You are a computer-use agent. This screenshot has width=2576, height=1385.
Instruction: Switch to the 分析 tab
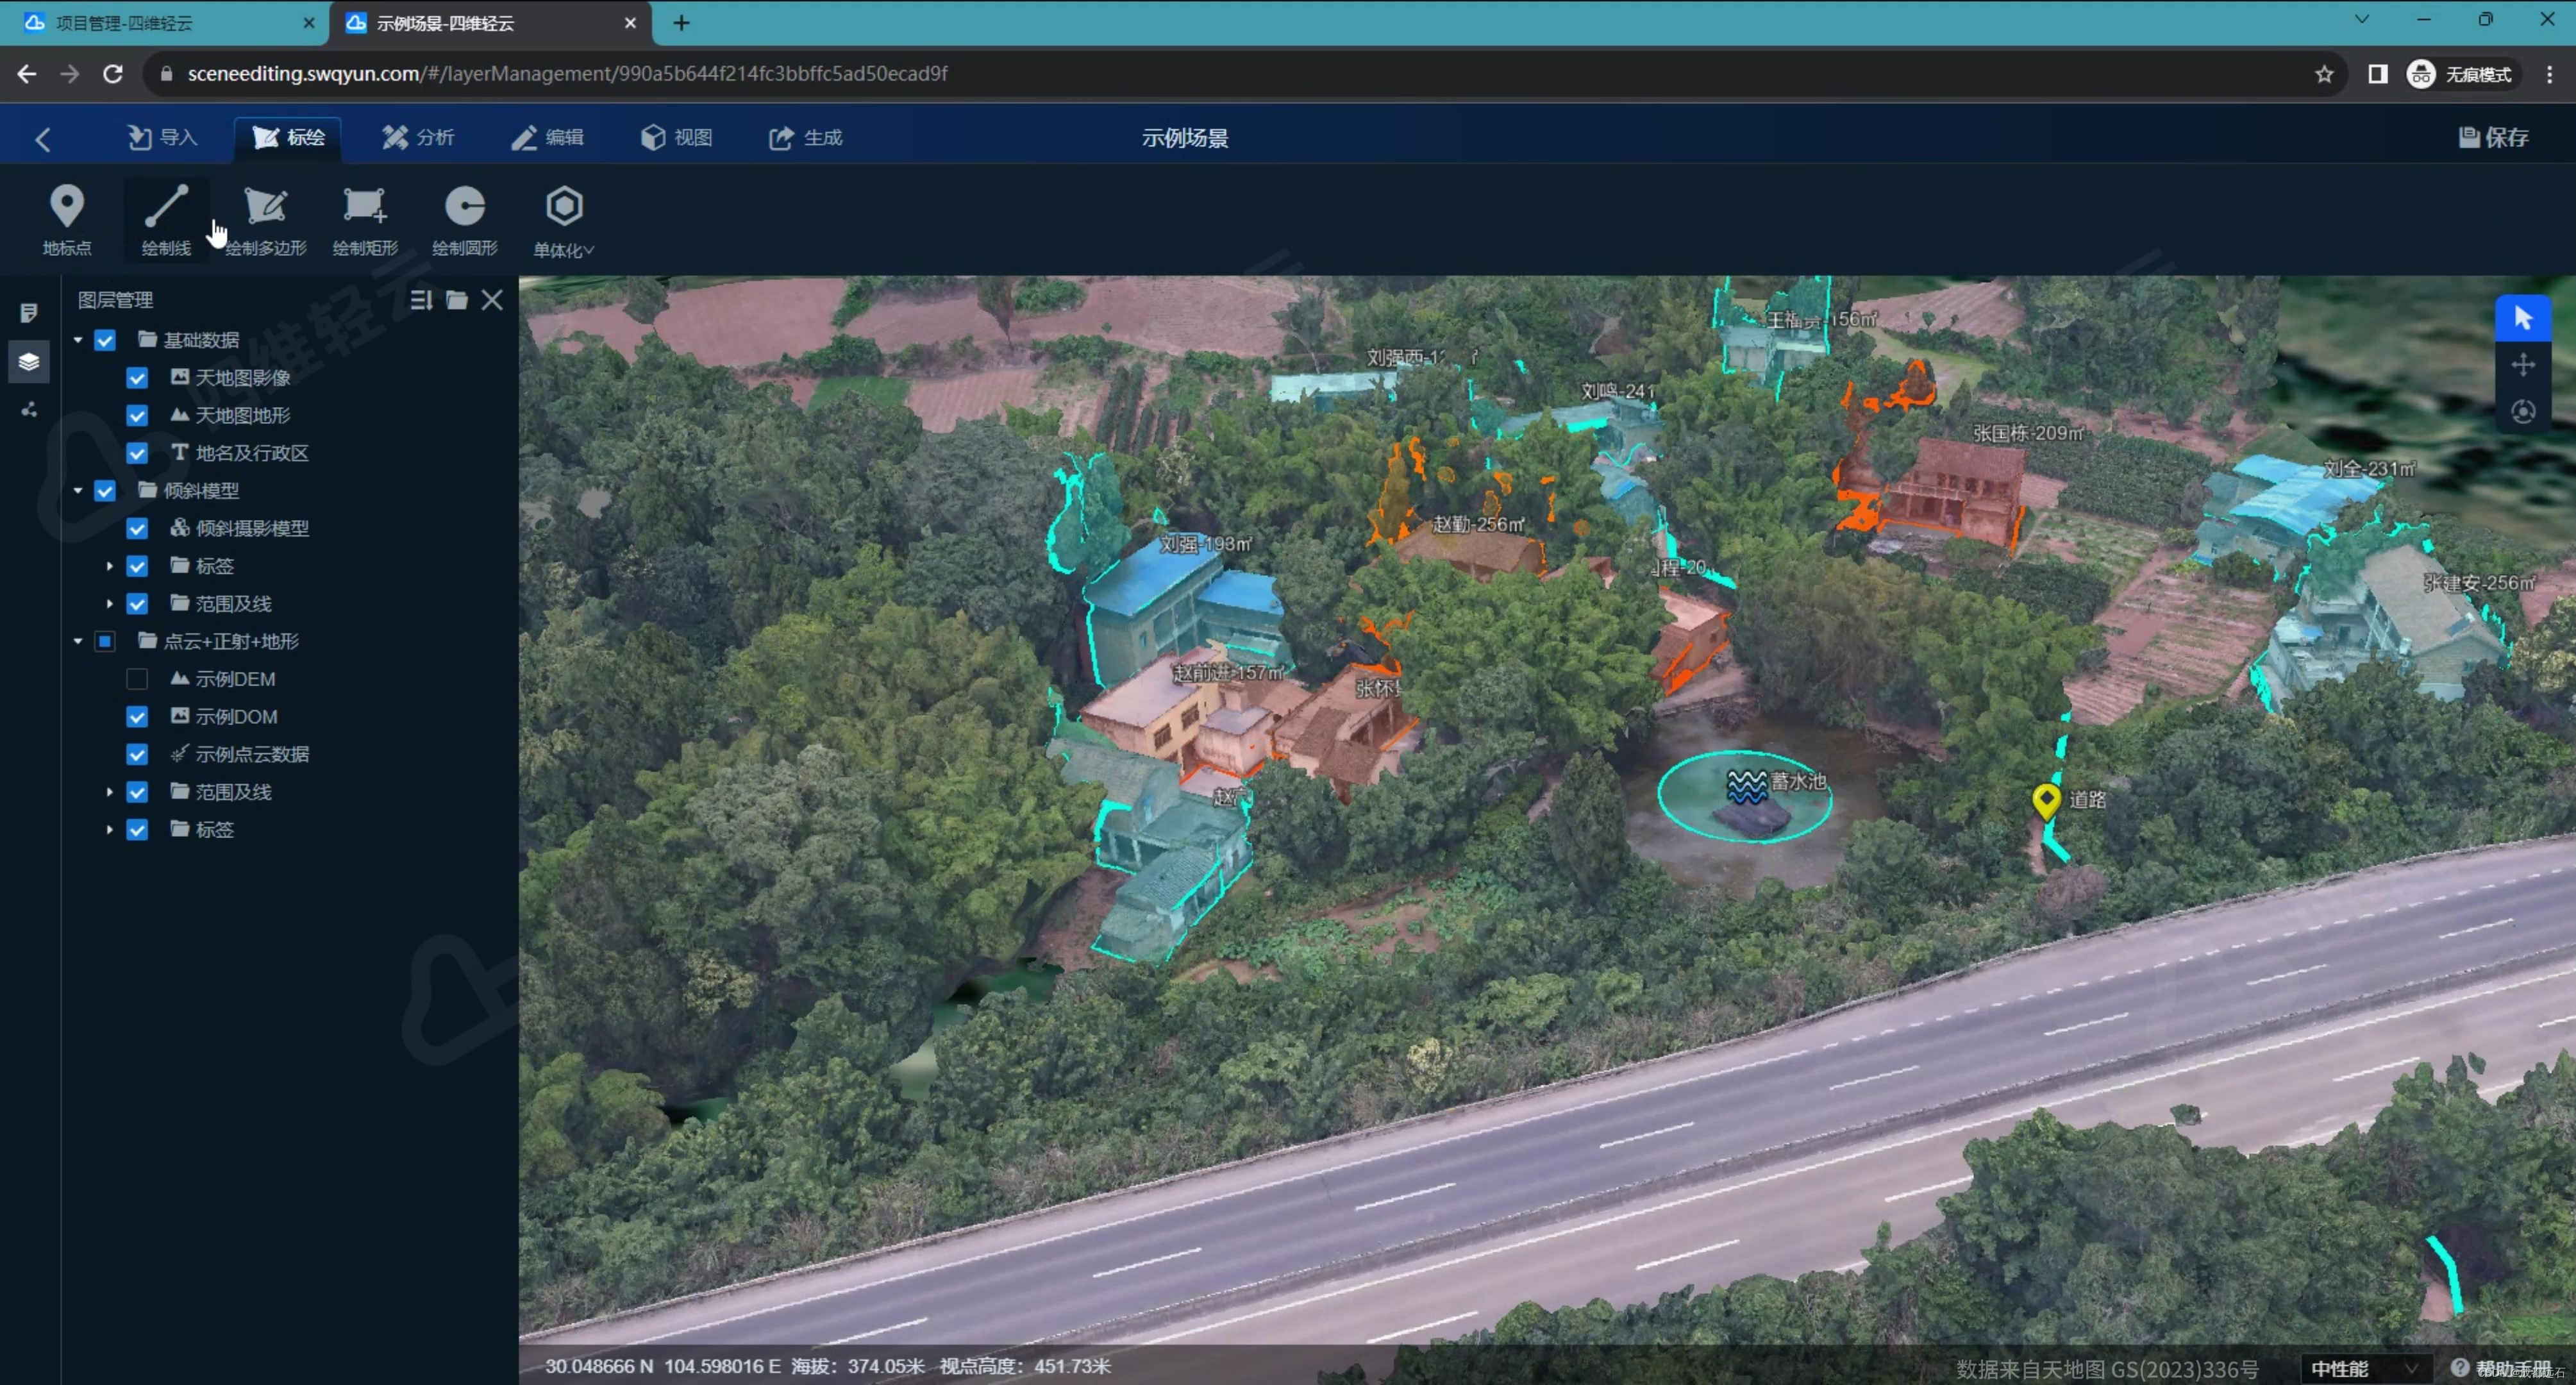click(x=418, y=137)
